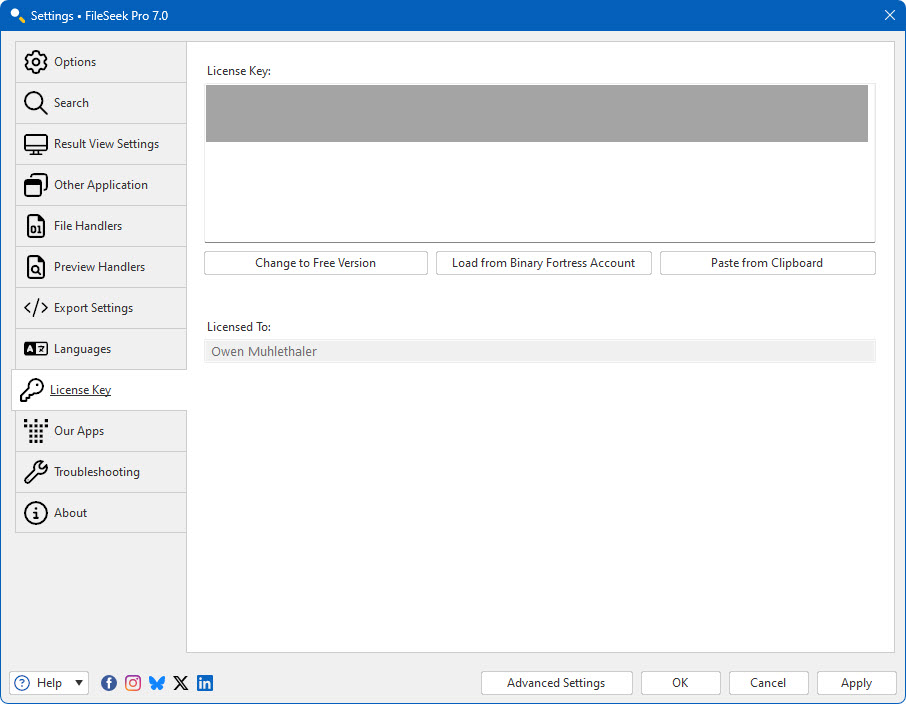Click the Export Settings code brackets icon

click(x=36, y=308)
